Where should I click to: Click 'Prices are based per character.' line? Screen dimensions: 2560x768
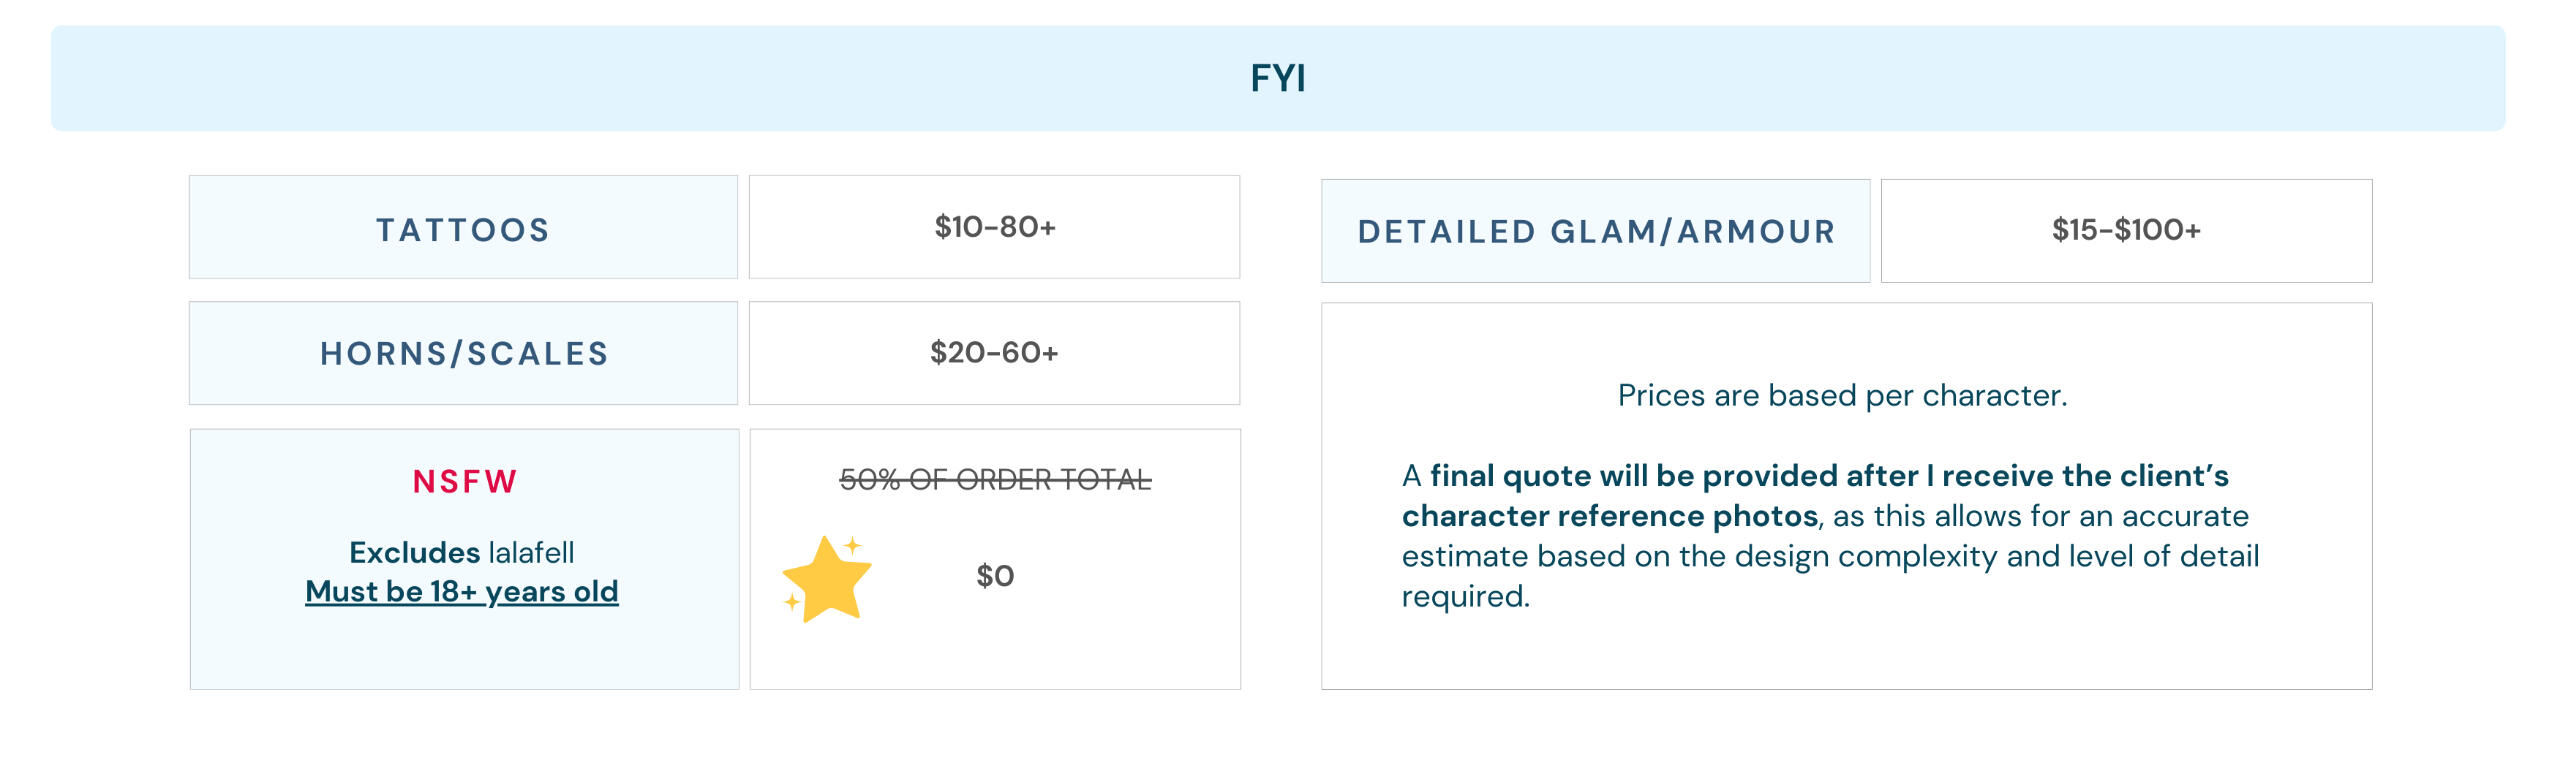pyautogui.click(x=1842, y=396)
